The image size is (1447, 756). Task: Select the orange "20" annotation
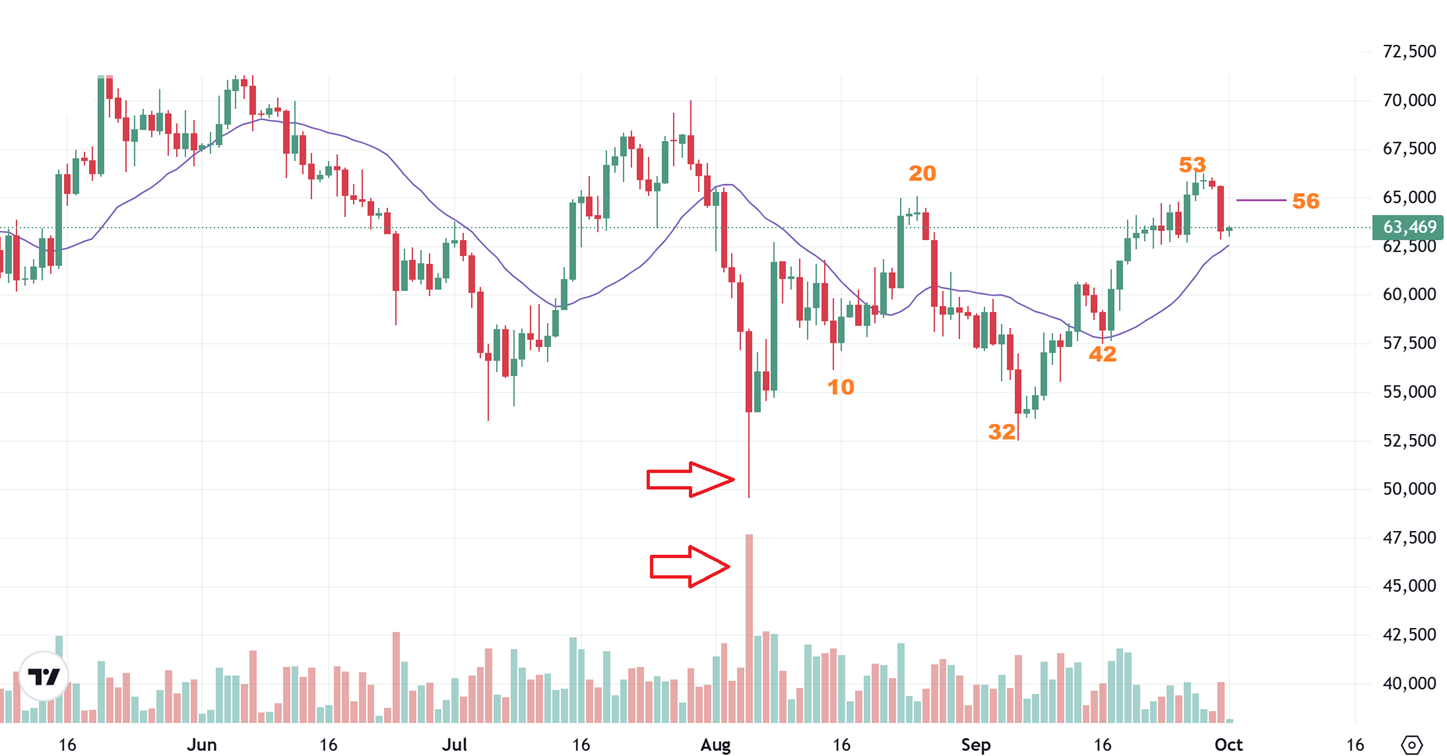pos(922,174)
